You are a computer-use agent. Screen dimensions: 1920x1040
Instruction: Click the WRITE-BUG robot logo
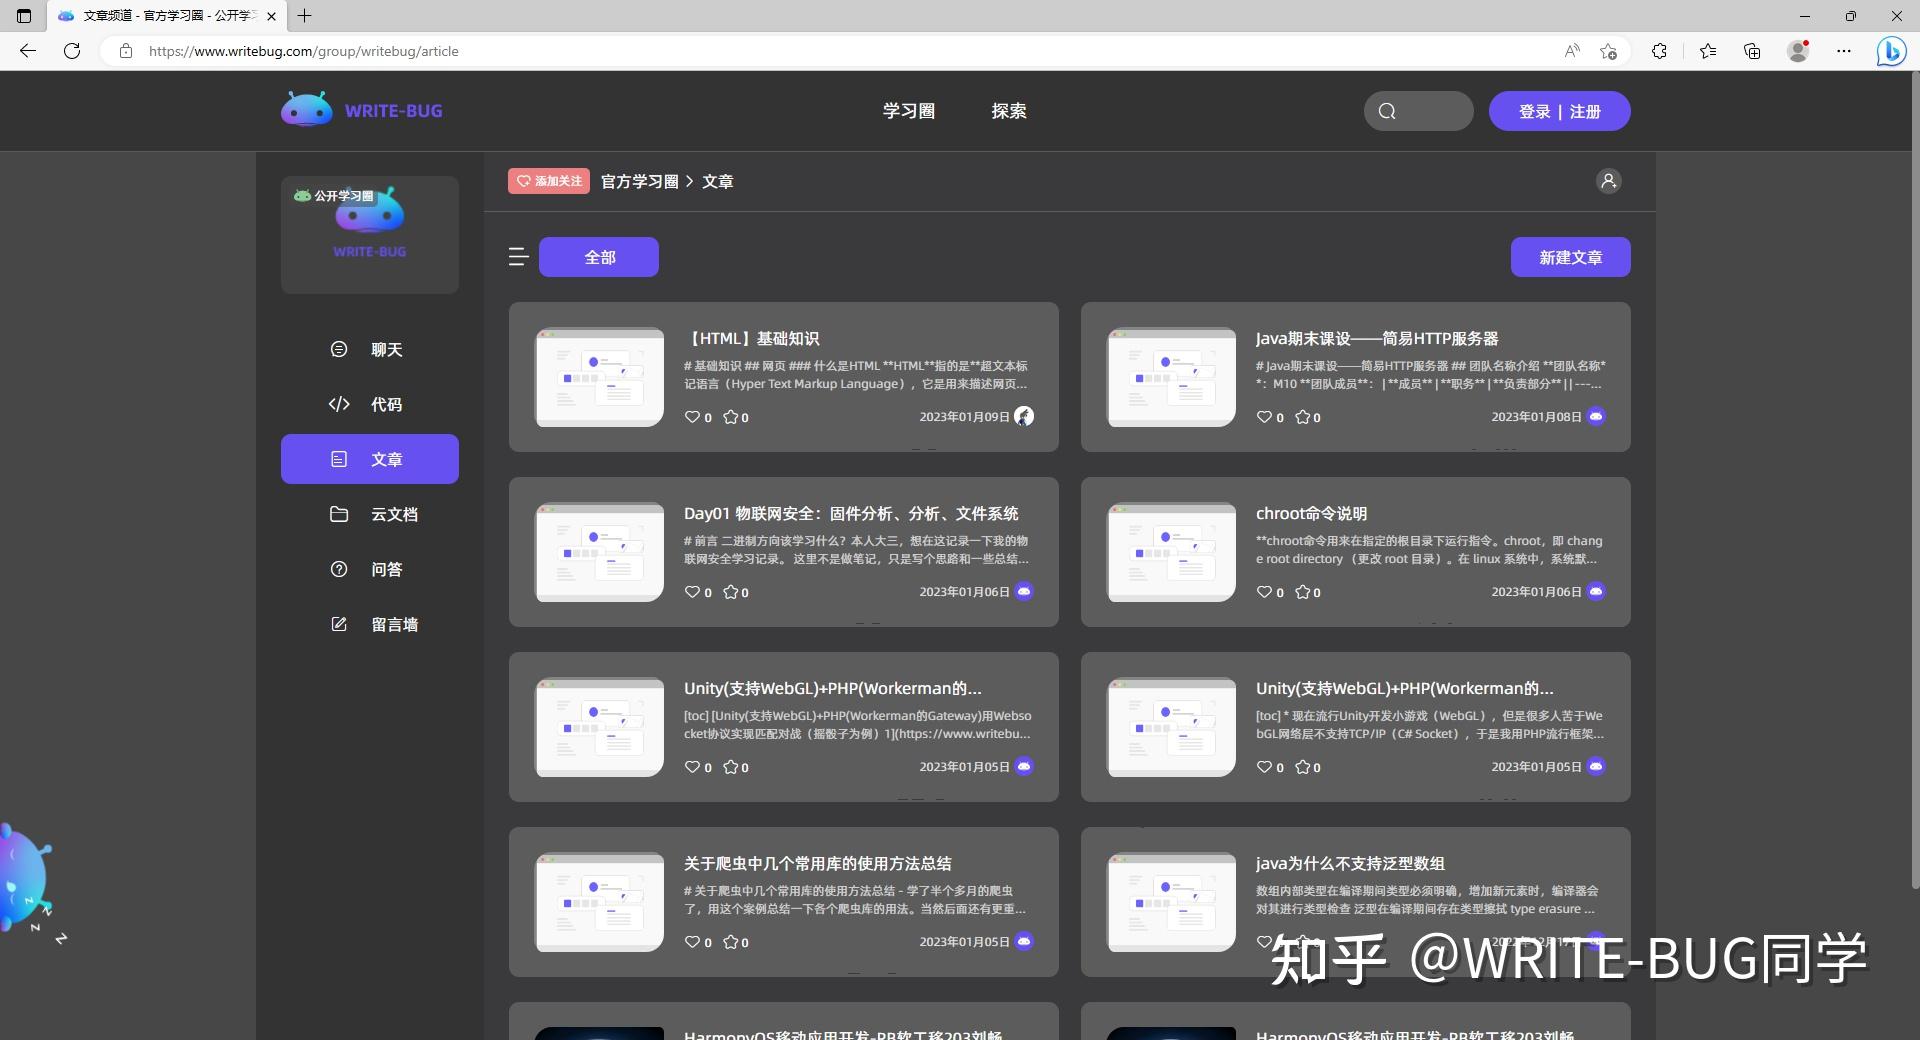306,110
